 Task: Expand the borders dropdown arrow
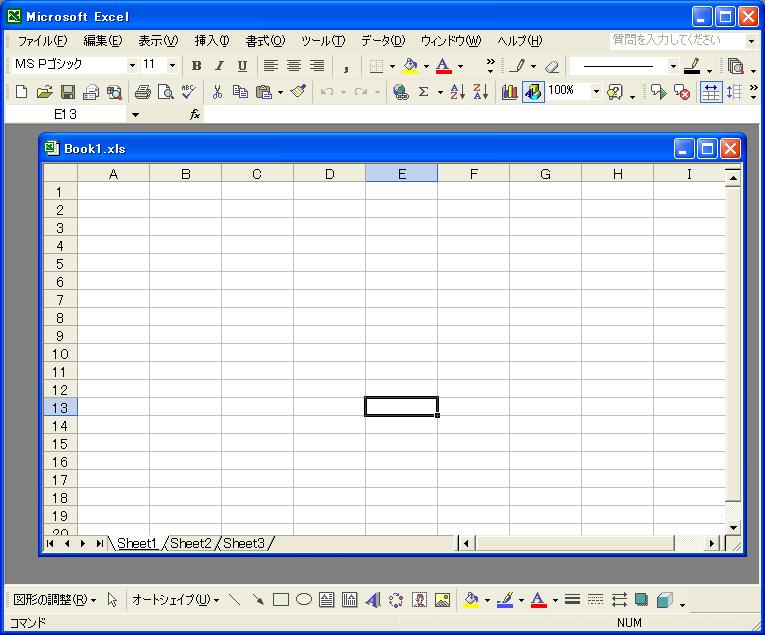(392, 66)
